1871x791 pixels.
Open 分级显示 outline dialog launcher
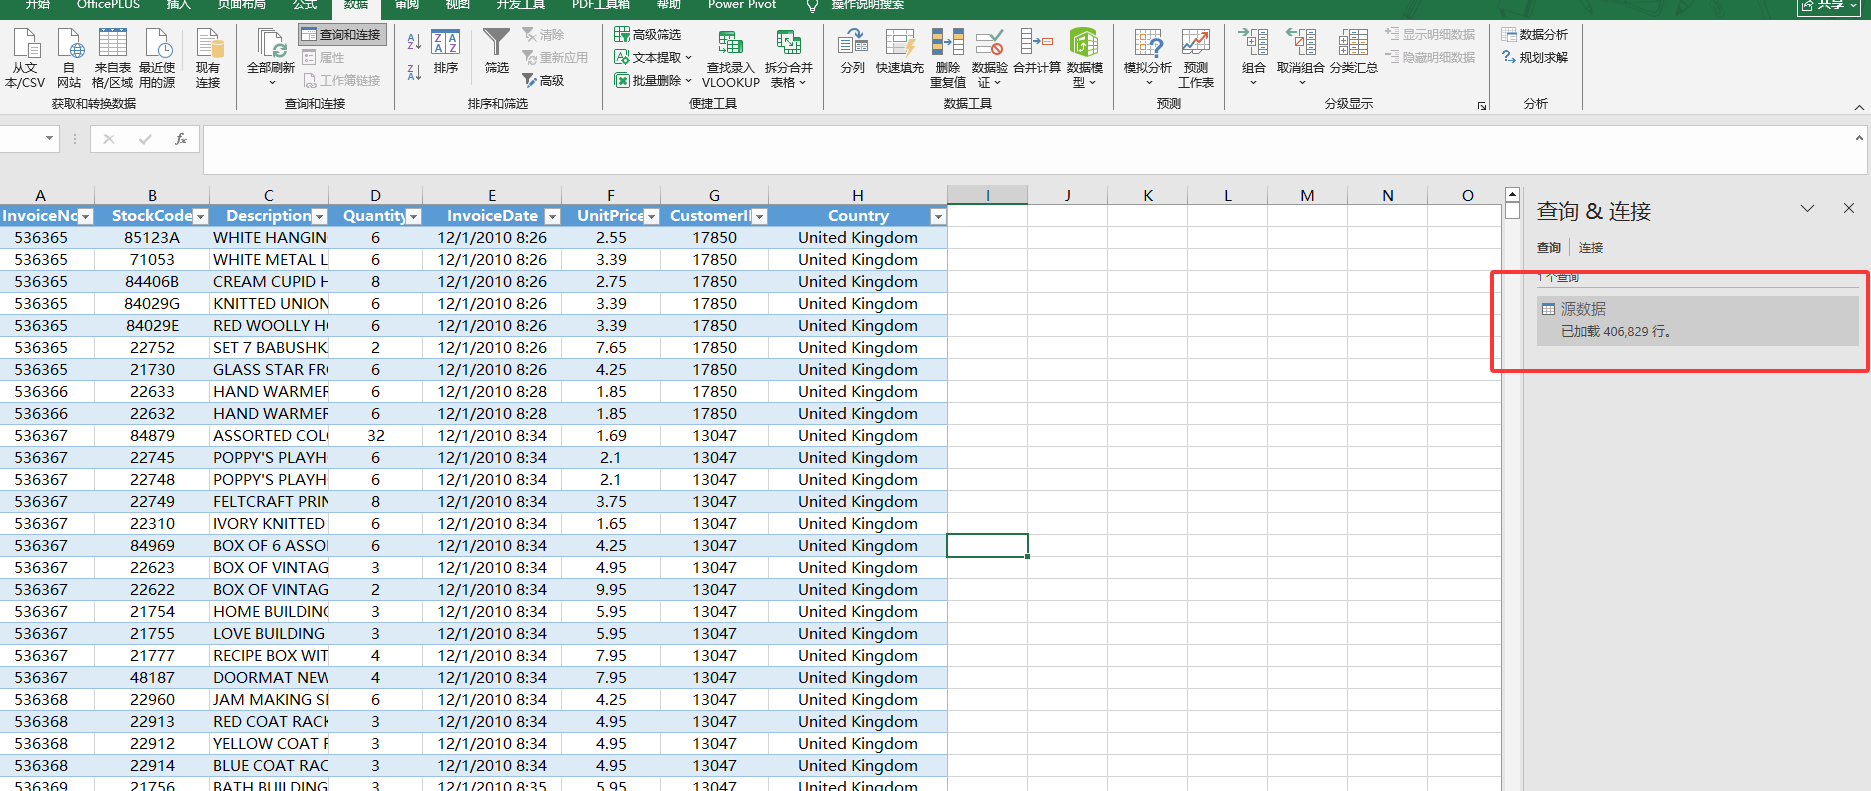click(1482, 105)
